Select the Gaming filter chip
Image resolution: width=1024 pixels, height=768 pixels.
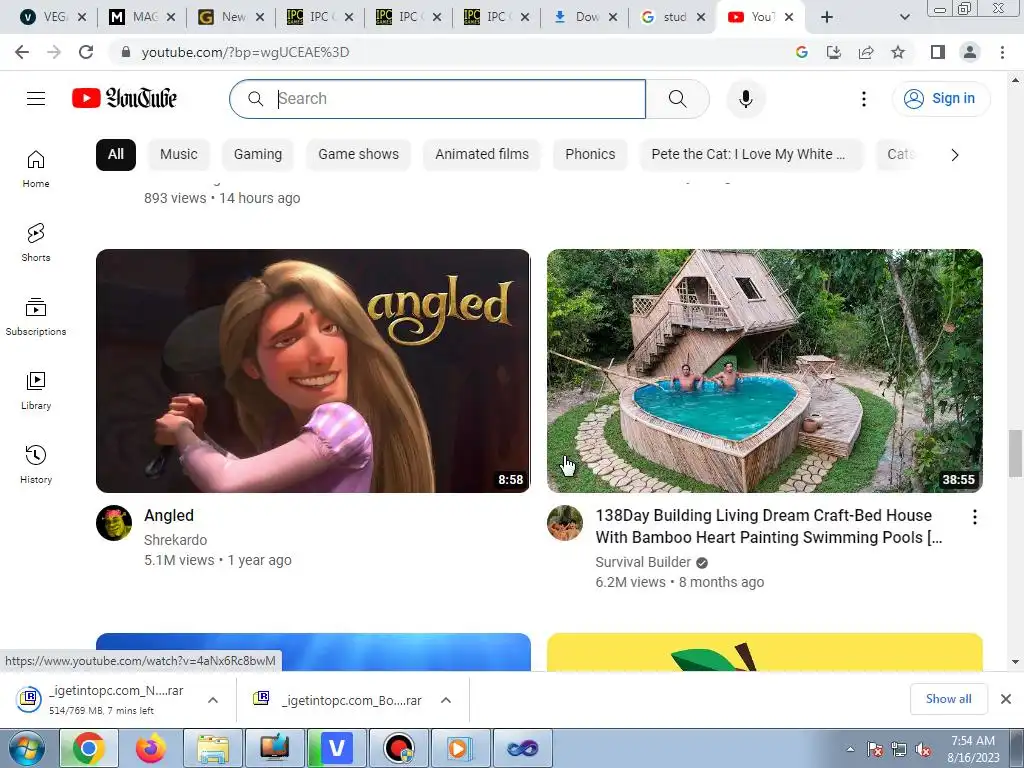(258, 154)
